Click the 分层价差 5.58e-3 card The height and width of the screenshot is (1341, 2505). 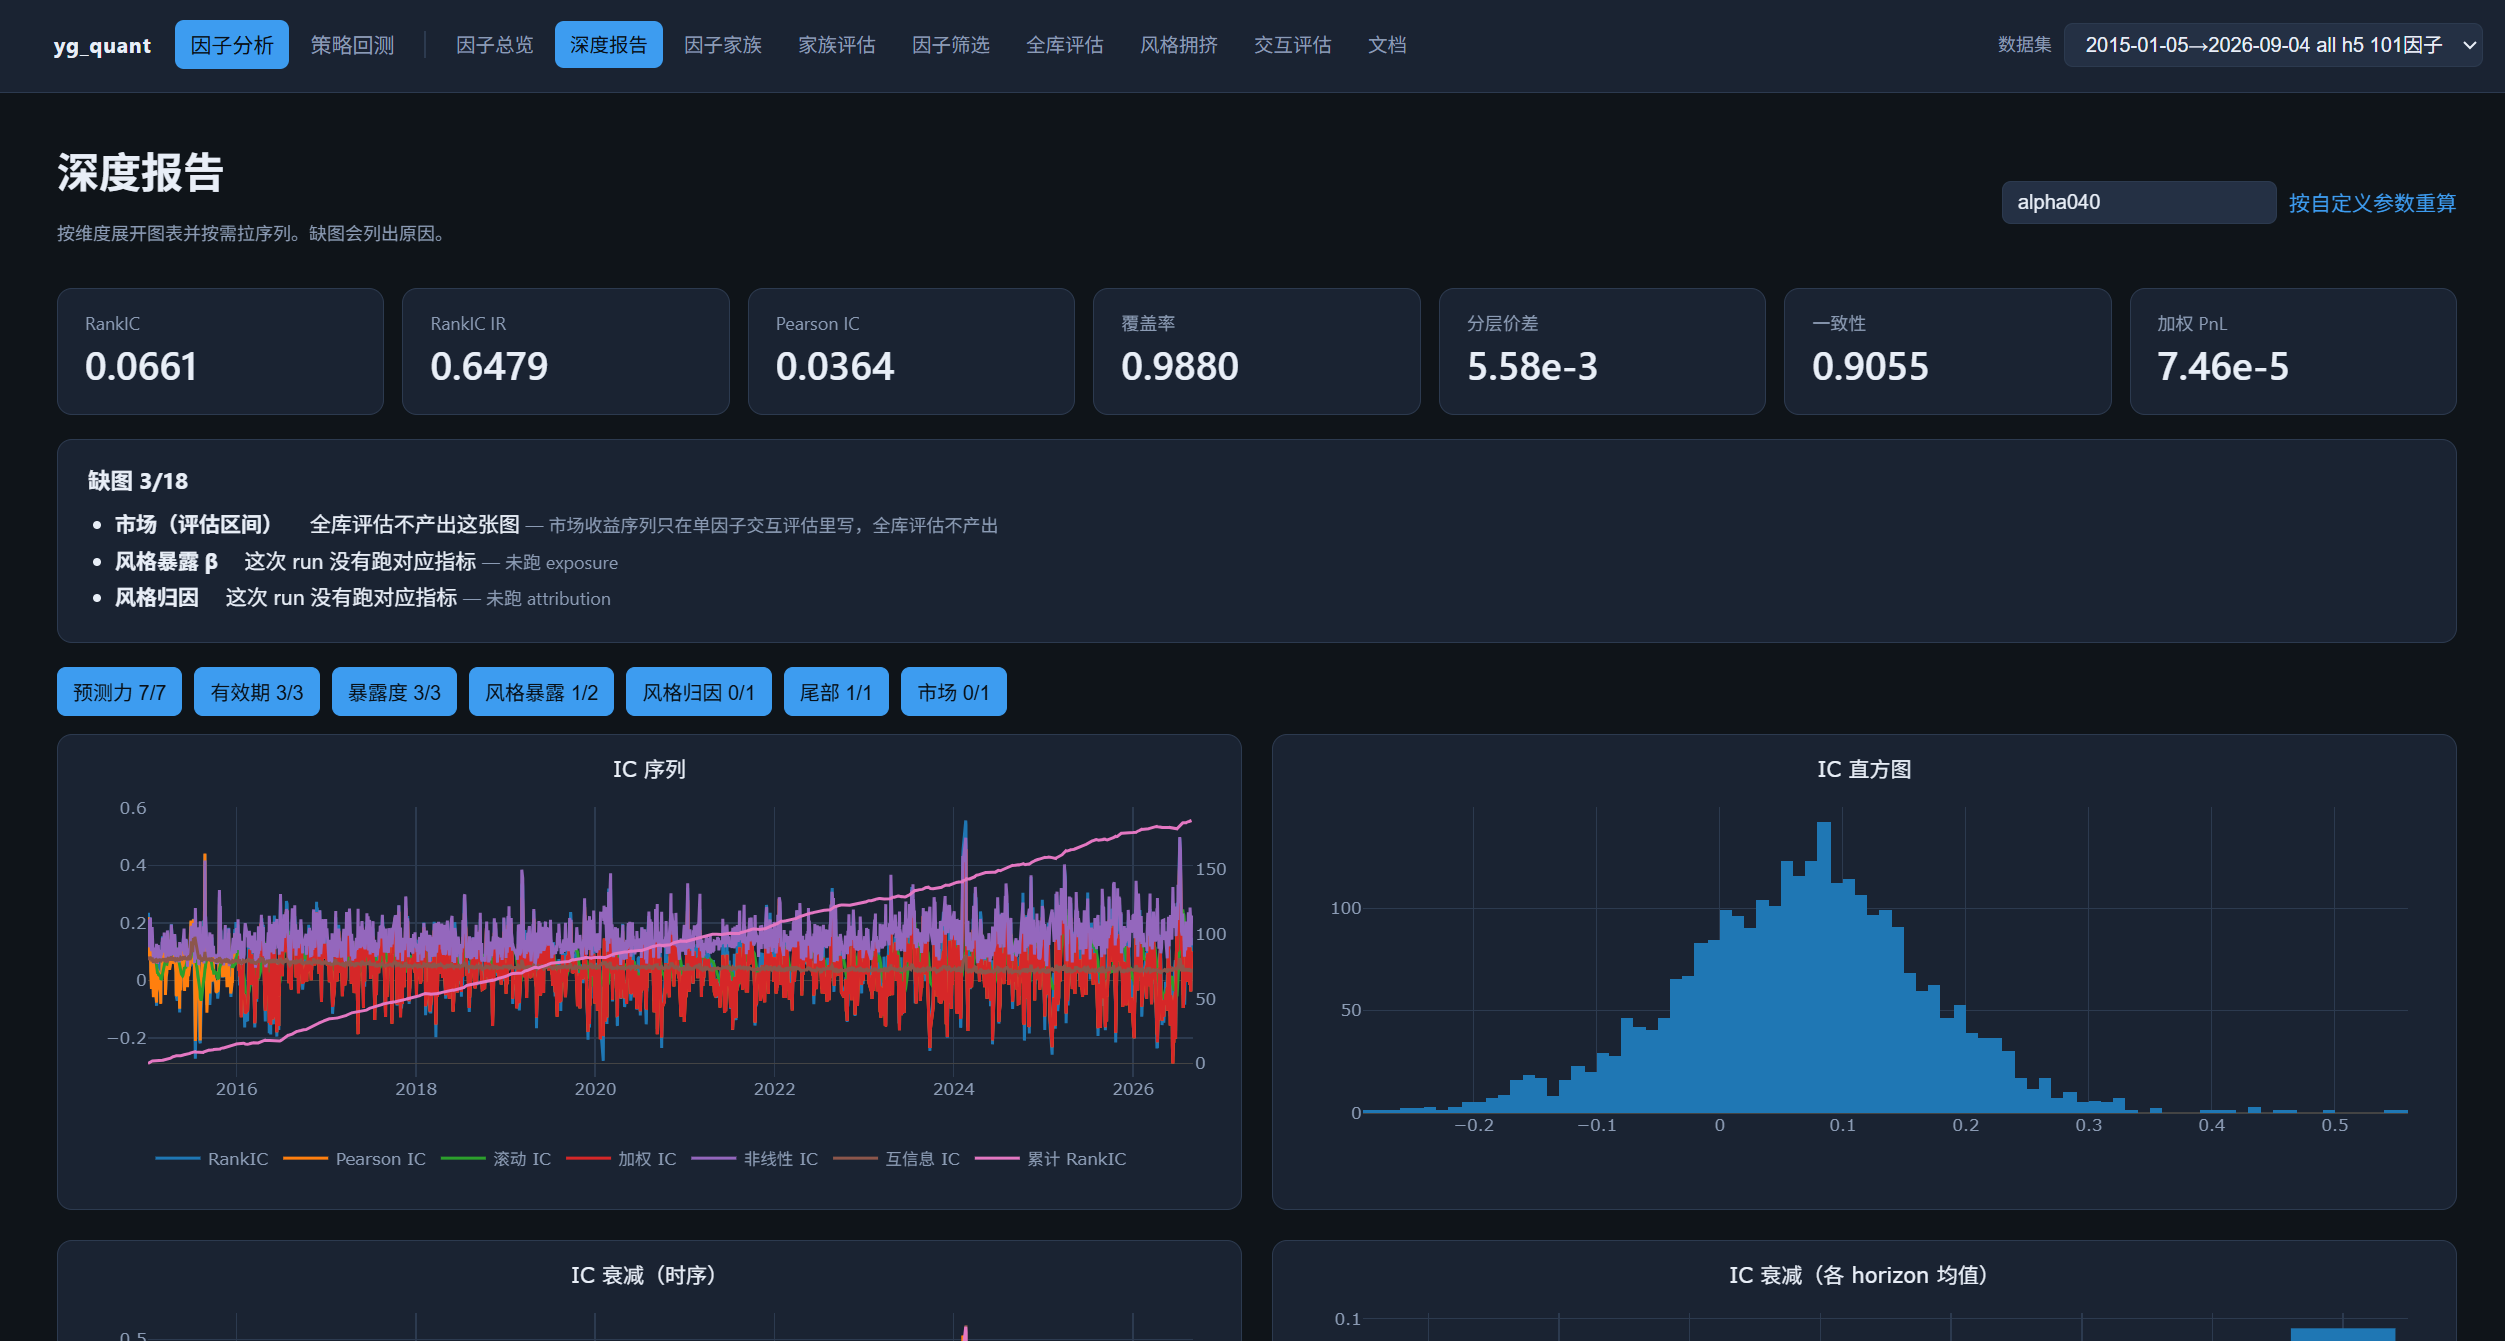[1602, 351]
